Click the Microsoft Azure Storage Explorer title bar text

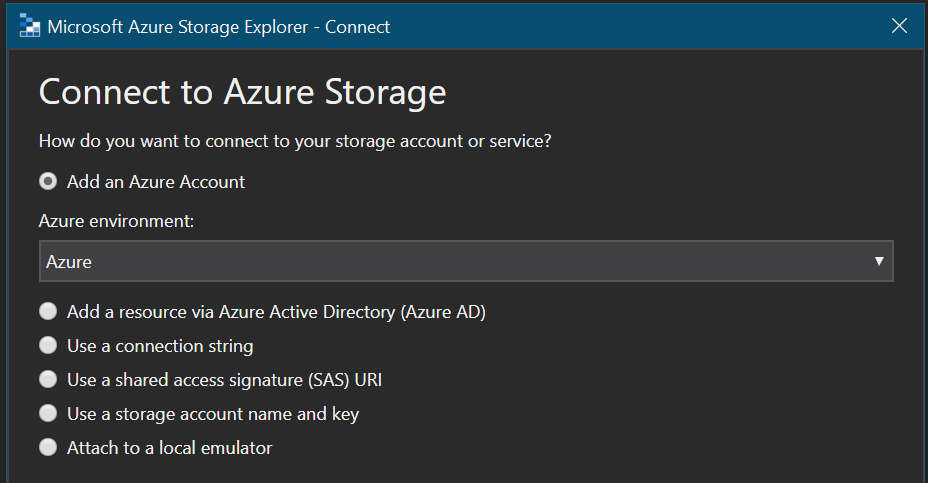pyautogui.click(x=219, y=27)
